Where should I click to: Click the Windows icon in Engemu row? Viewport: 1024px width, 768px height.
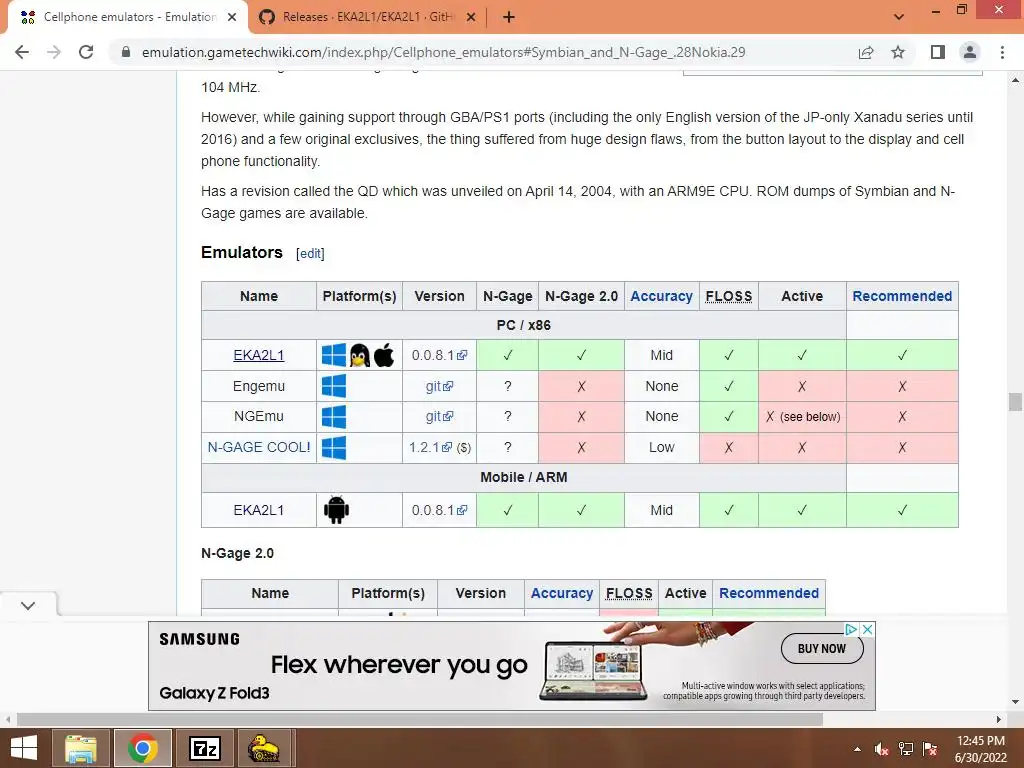pyautogui.click(x=334, y=386)
